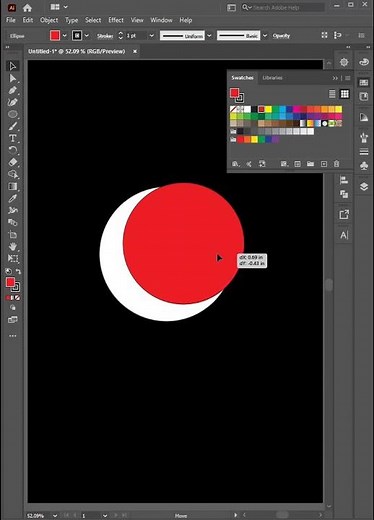The height and width of the screenshot is (520, 374).
Task: Change Screen Mode in toolbar
Action: click(x=13, y=320)
